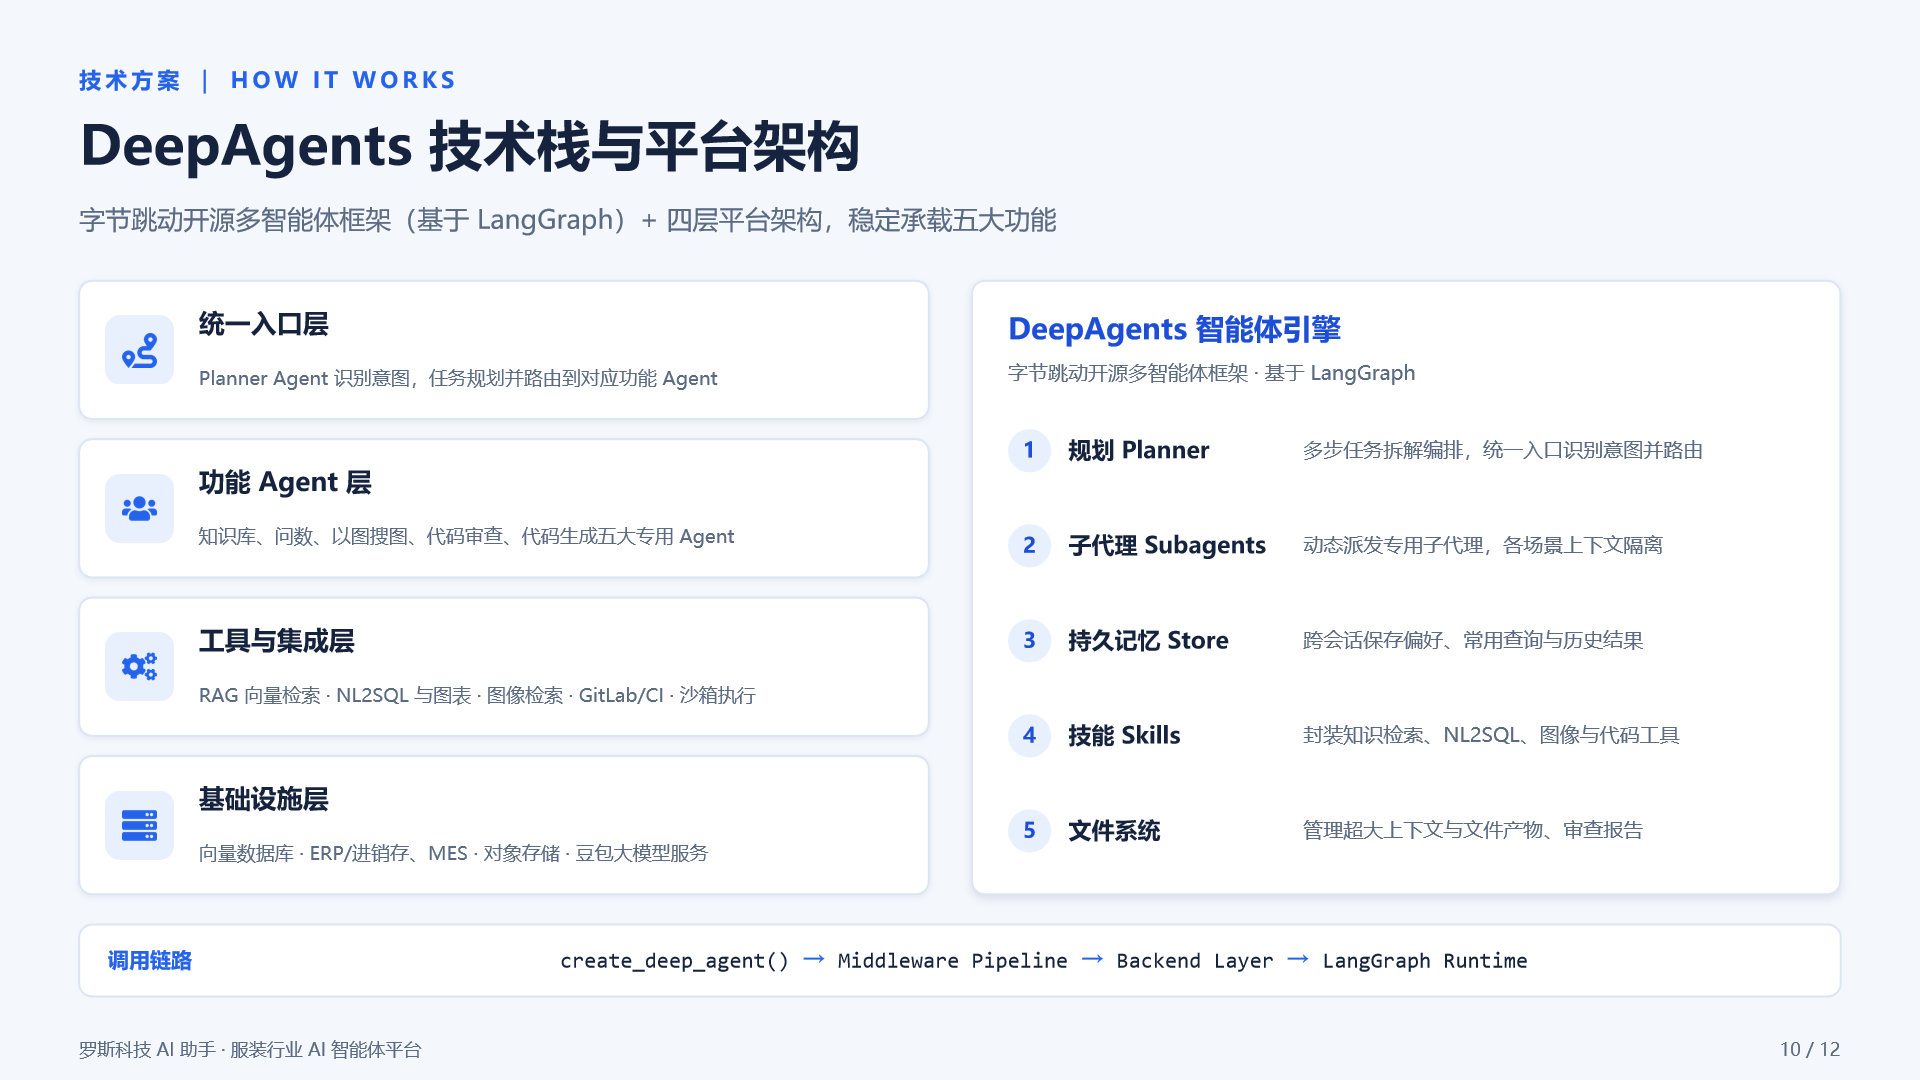1920x1080 pixels.
Task: Click the 规划 Planner label
Action: 1139,450
